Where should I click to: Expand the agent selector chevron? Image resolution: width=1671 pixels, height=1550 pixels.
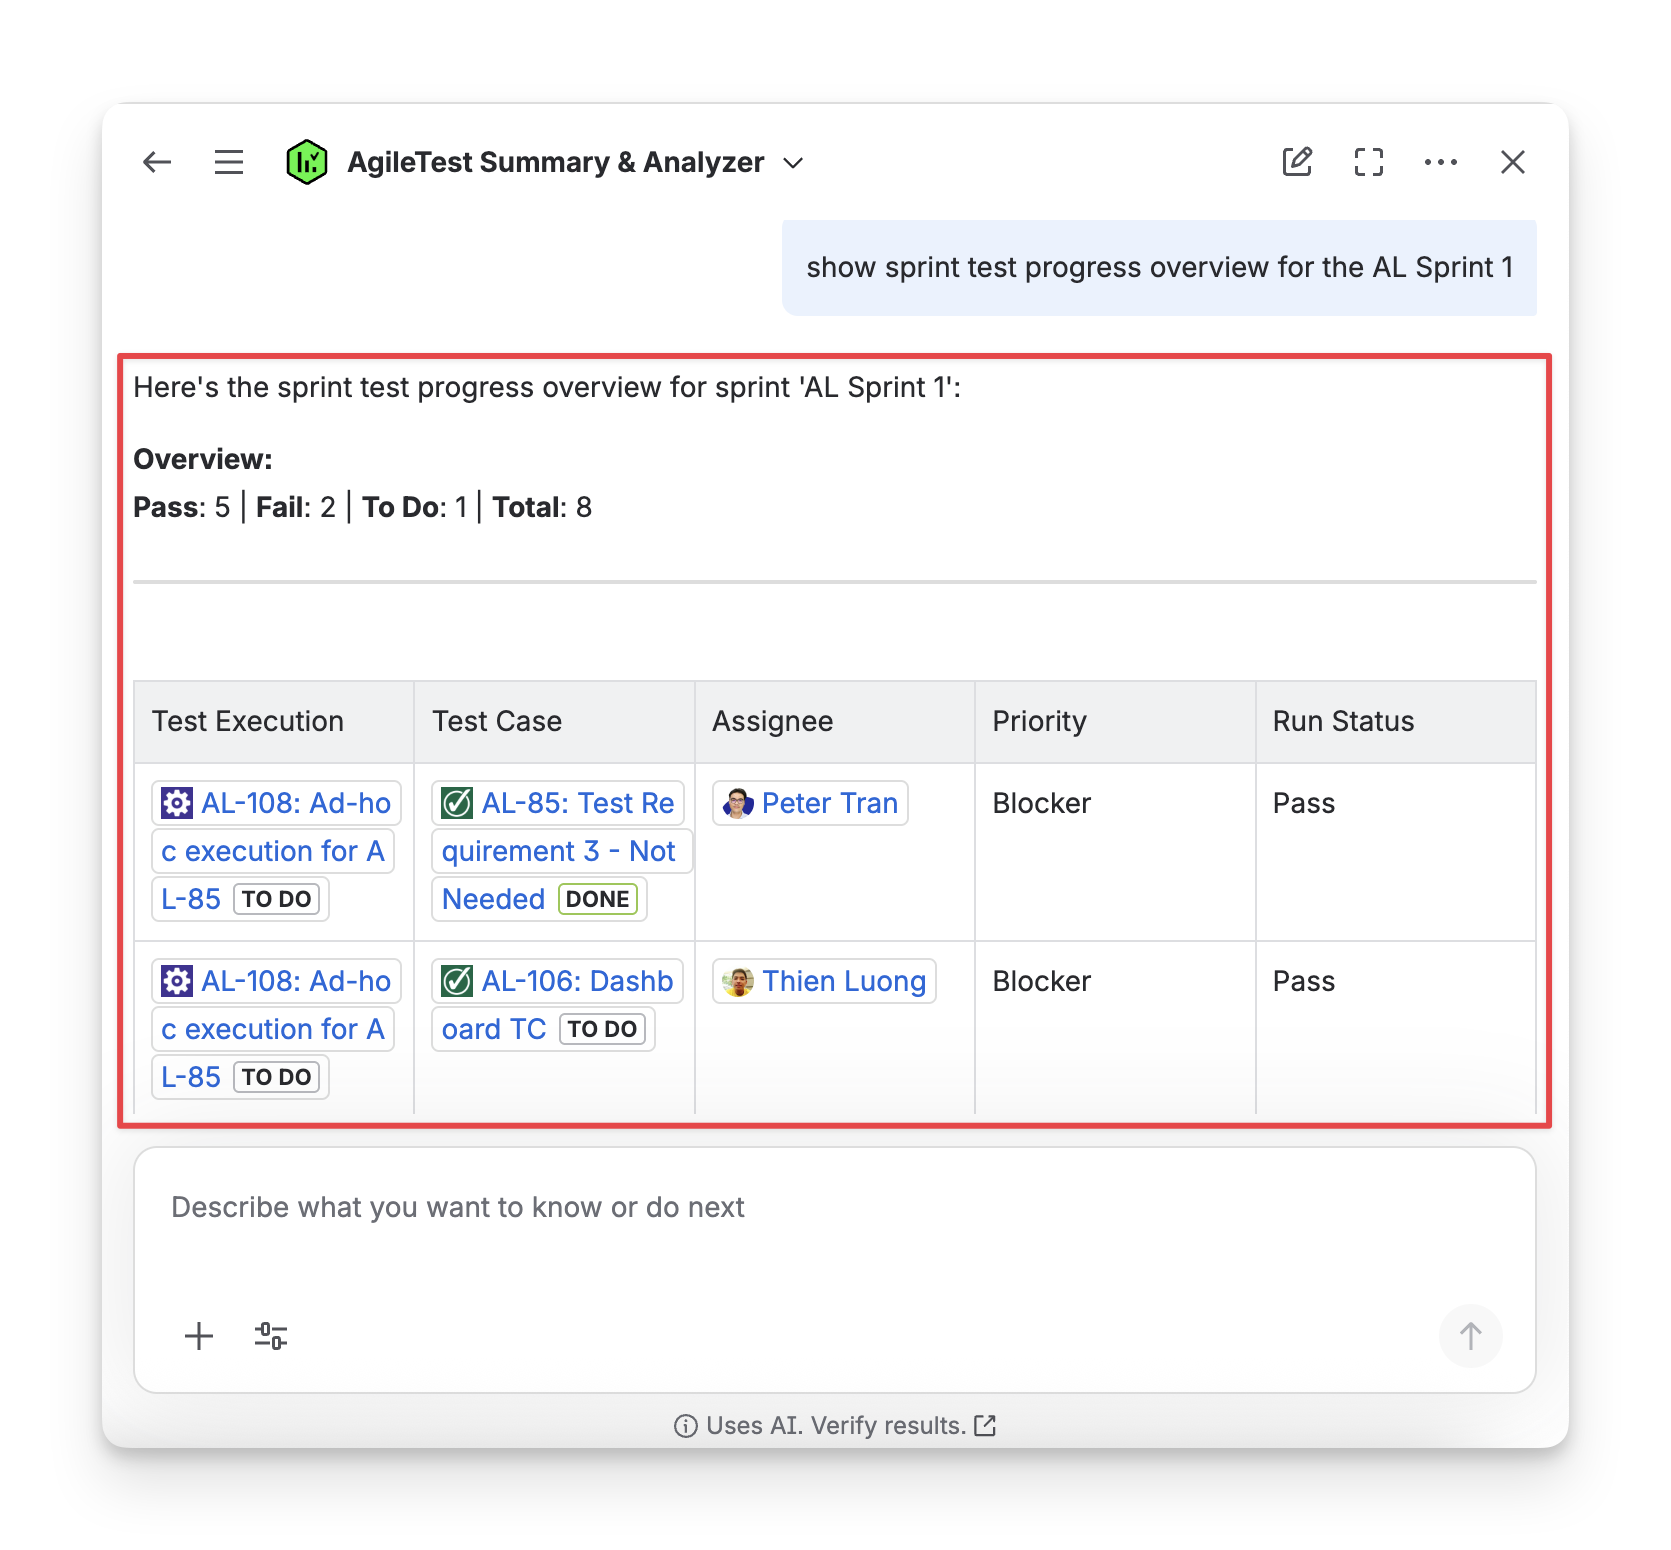point(793,163)
